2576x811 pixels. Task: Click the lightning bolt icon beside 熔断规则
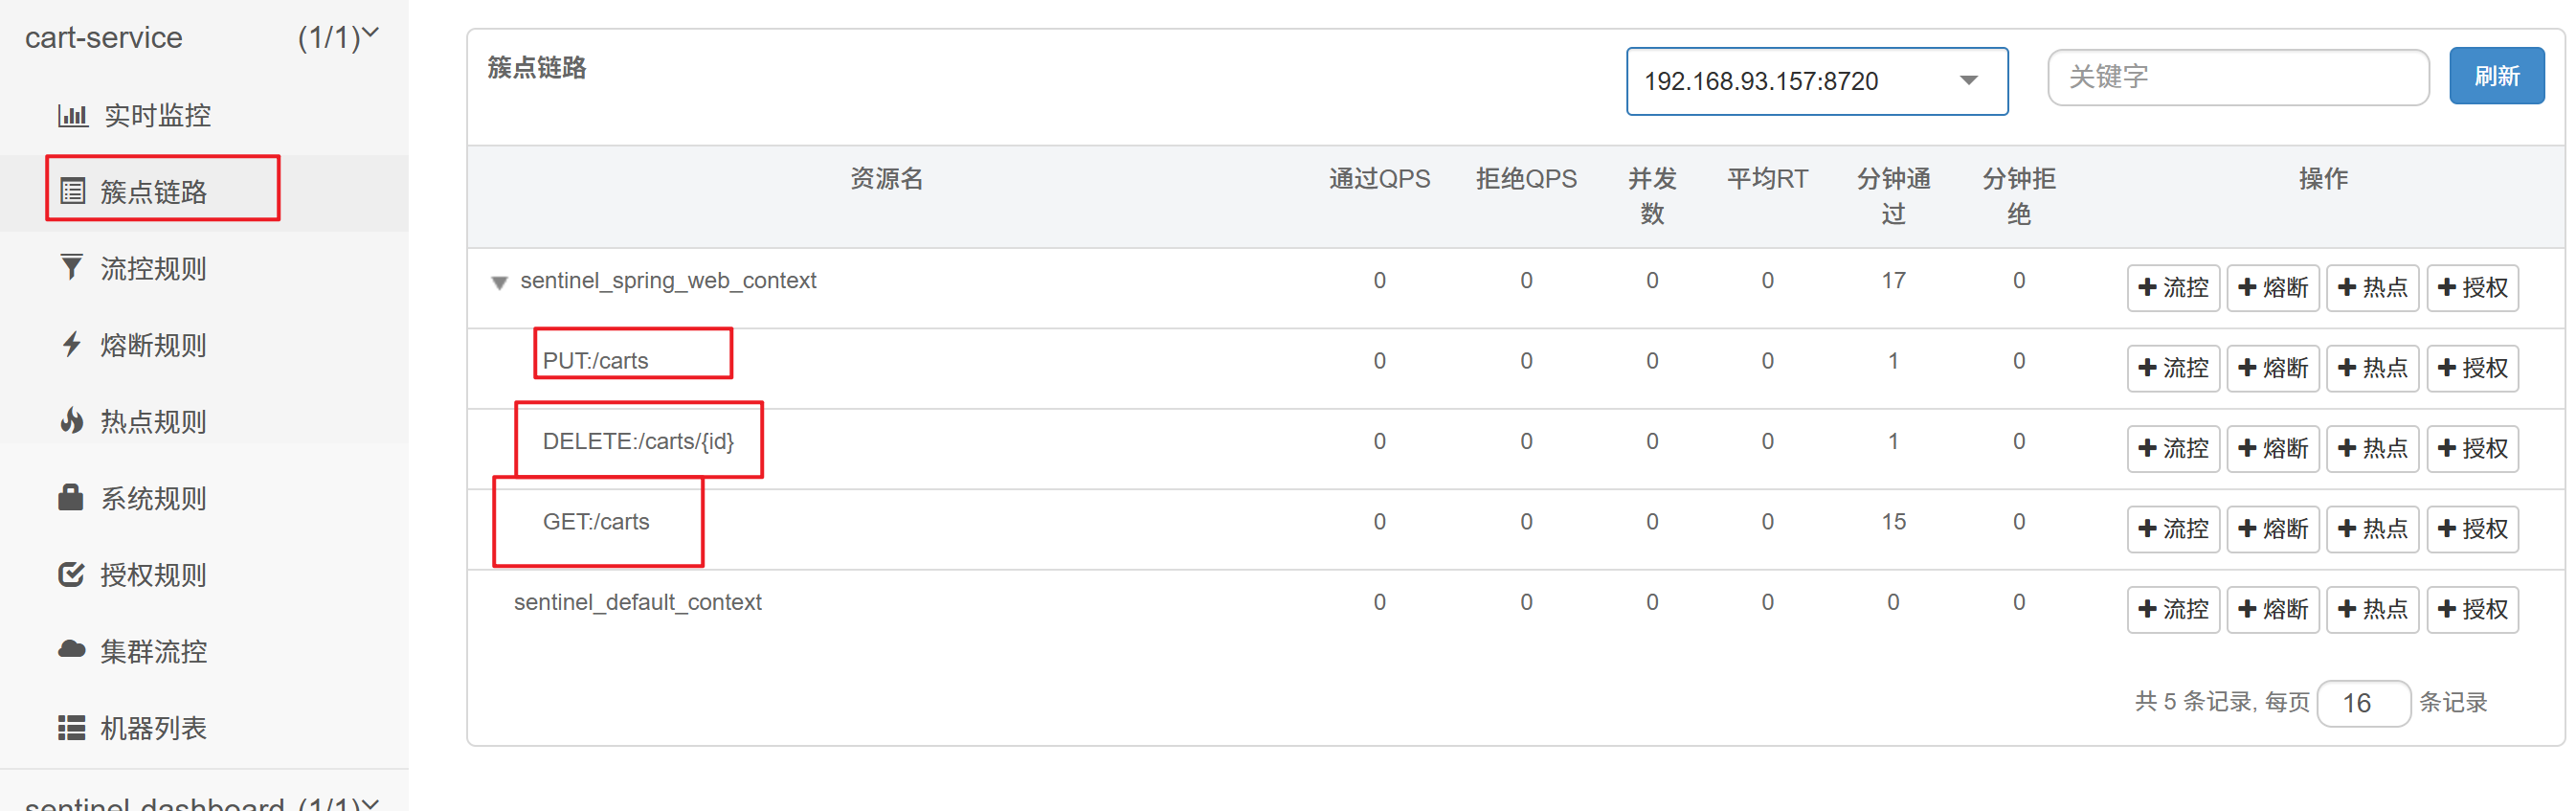[71, 344]
